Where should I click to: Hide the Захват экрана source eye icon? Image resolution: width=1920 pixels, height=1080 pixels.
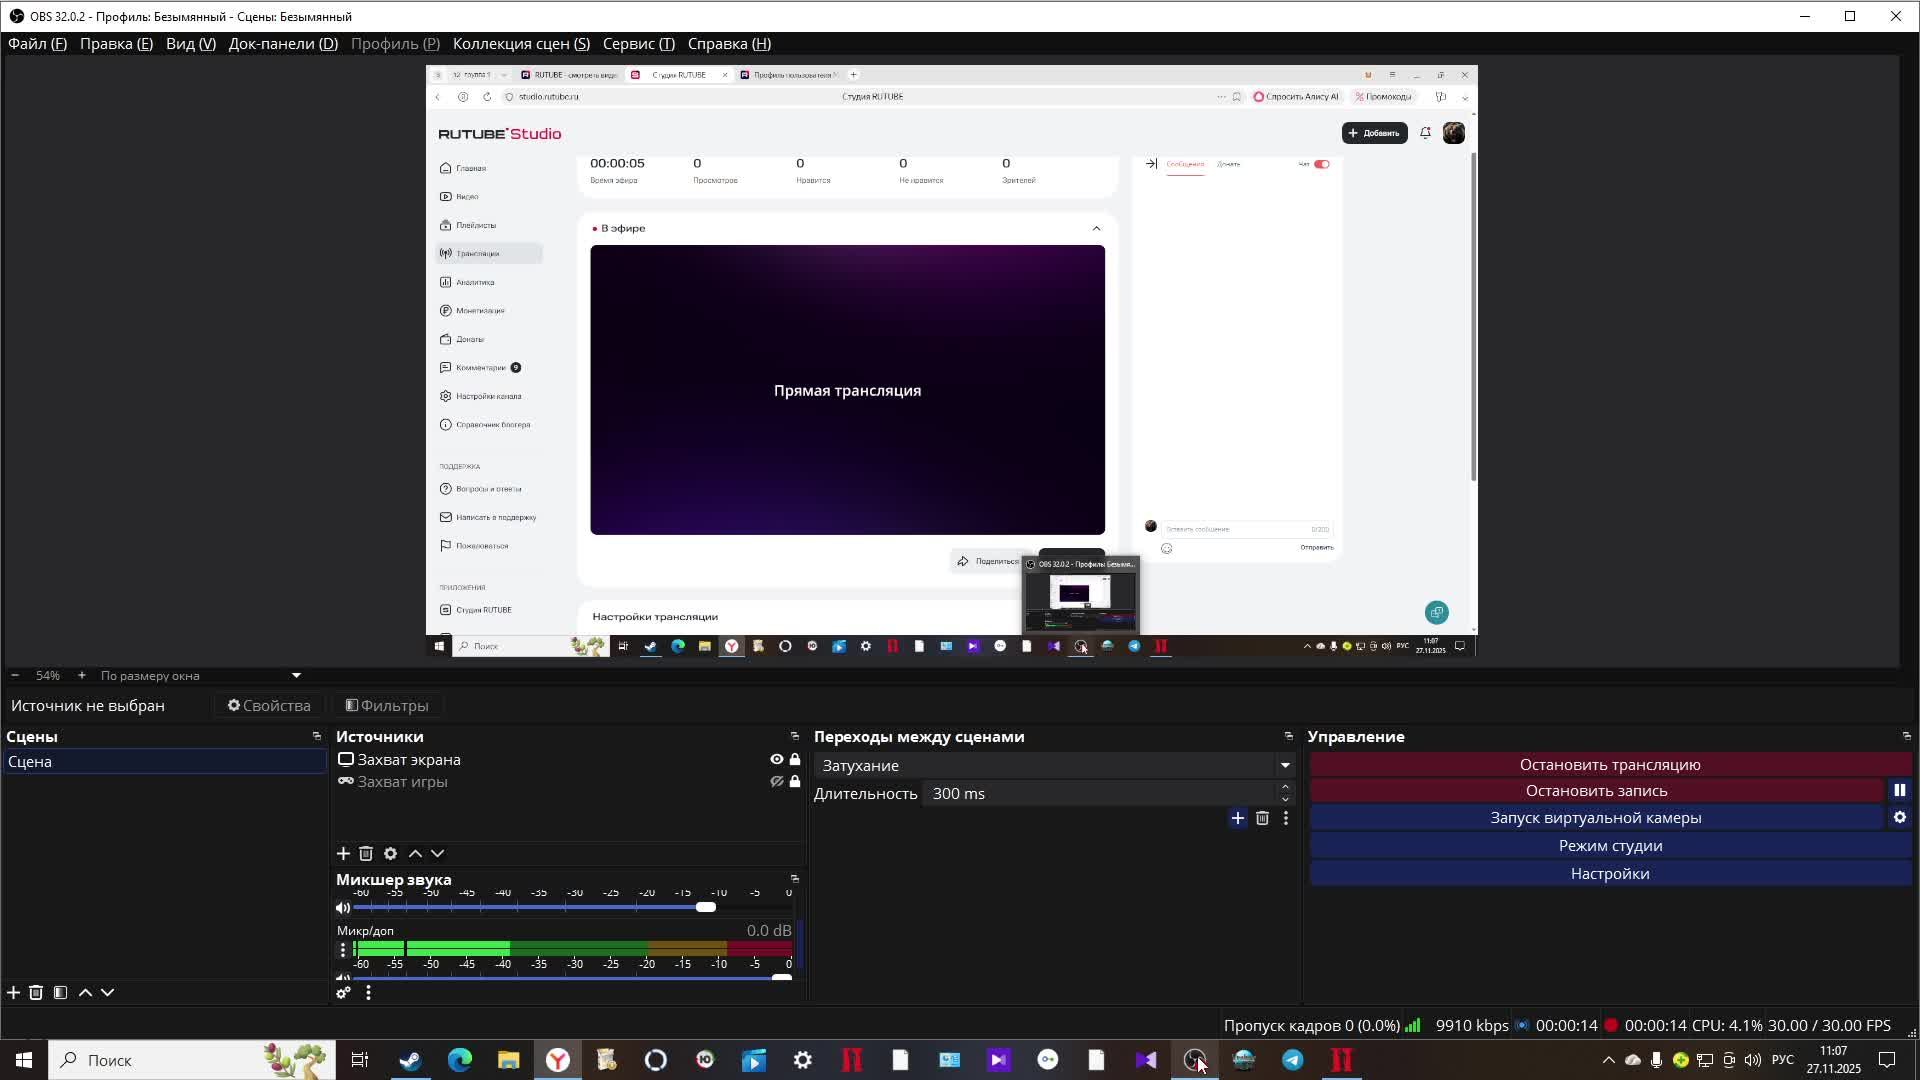[x=776, y=759]
